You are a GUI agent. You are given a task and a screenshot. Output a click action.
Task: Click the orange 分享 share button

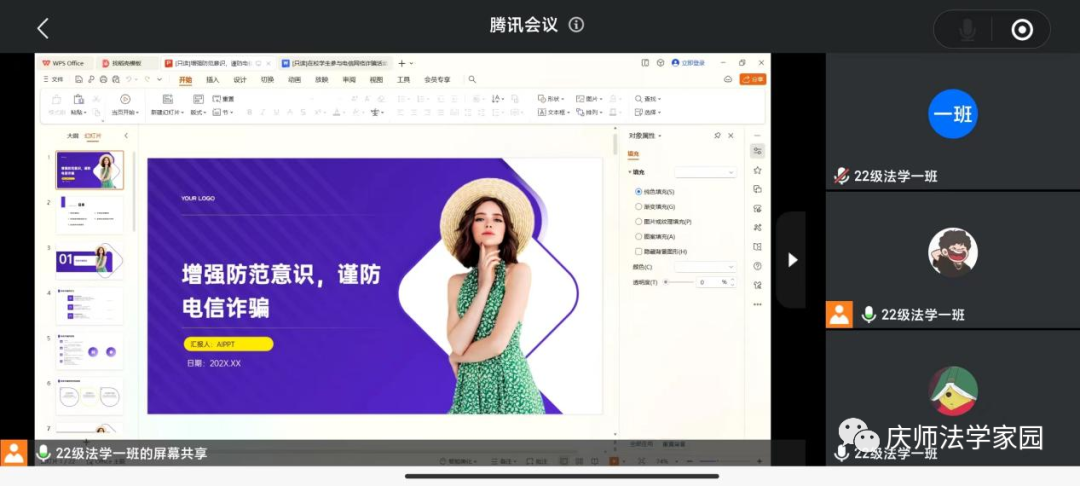[x=752, y=79]
